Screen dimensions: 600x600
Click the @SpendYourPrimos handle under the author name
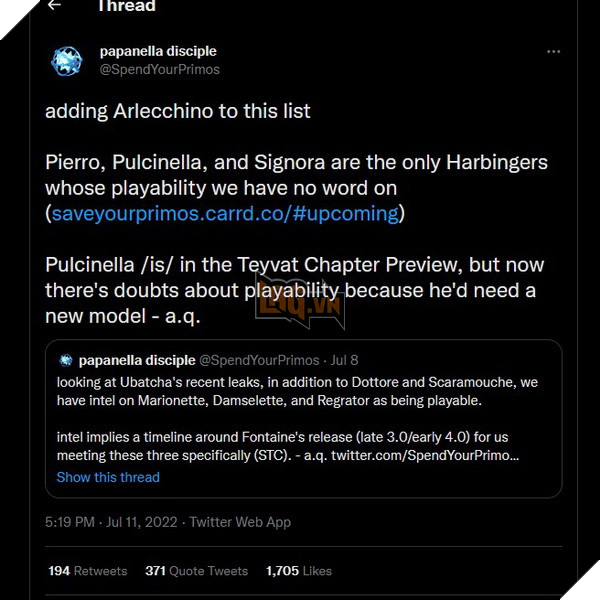(160, 70)
